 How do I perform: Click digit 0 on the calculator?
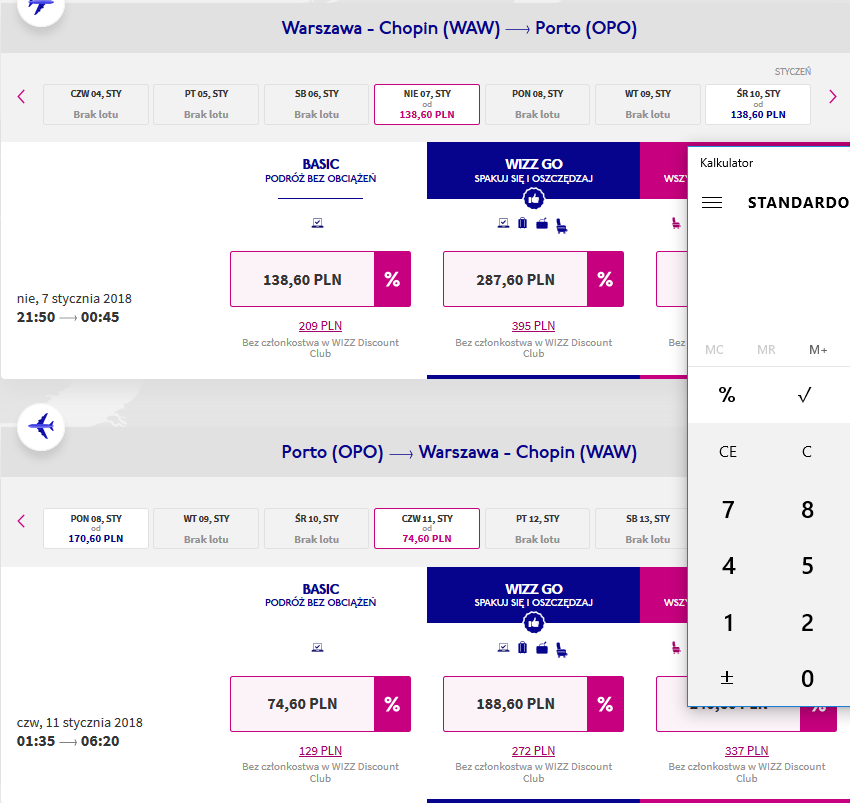[807, 678]
